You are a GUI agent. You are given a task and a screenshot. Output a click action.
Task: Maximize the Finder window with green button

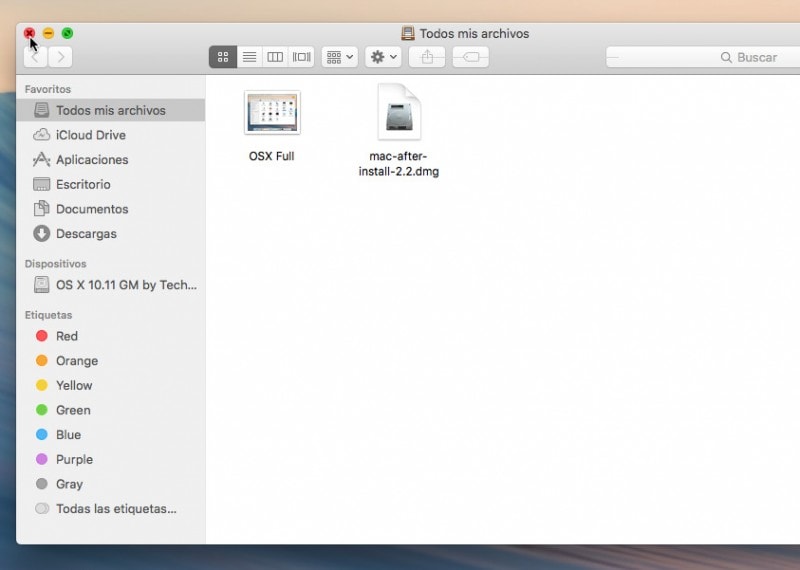click(x=67, y=33)
